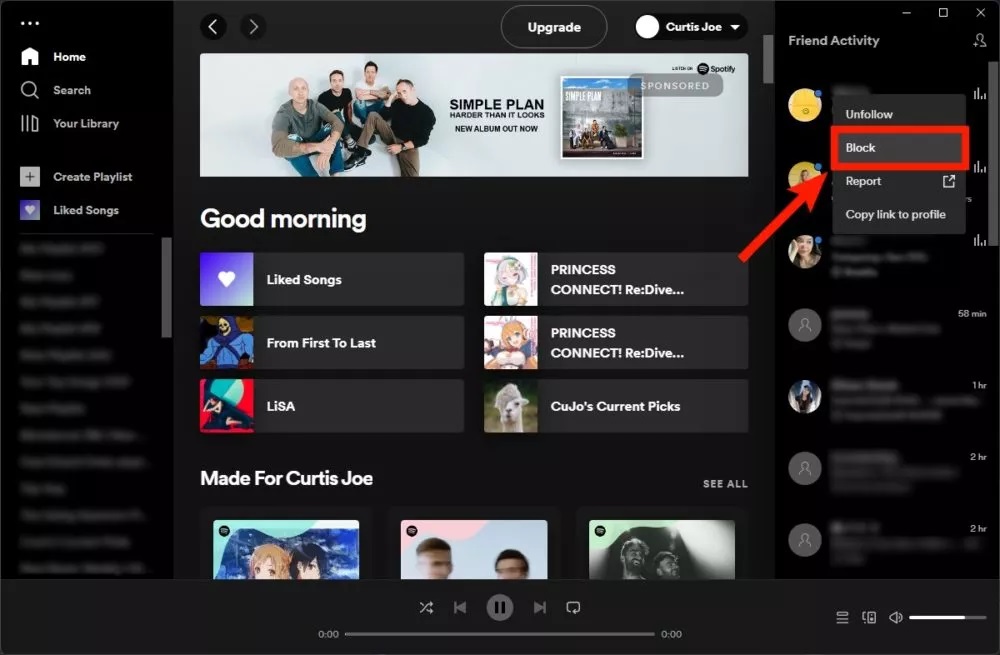Image resolution: width=1000 pixels, height=655 pixels.
Task: Click the back navigation arrow
Action: (213, 27)
